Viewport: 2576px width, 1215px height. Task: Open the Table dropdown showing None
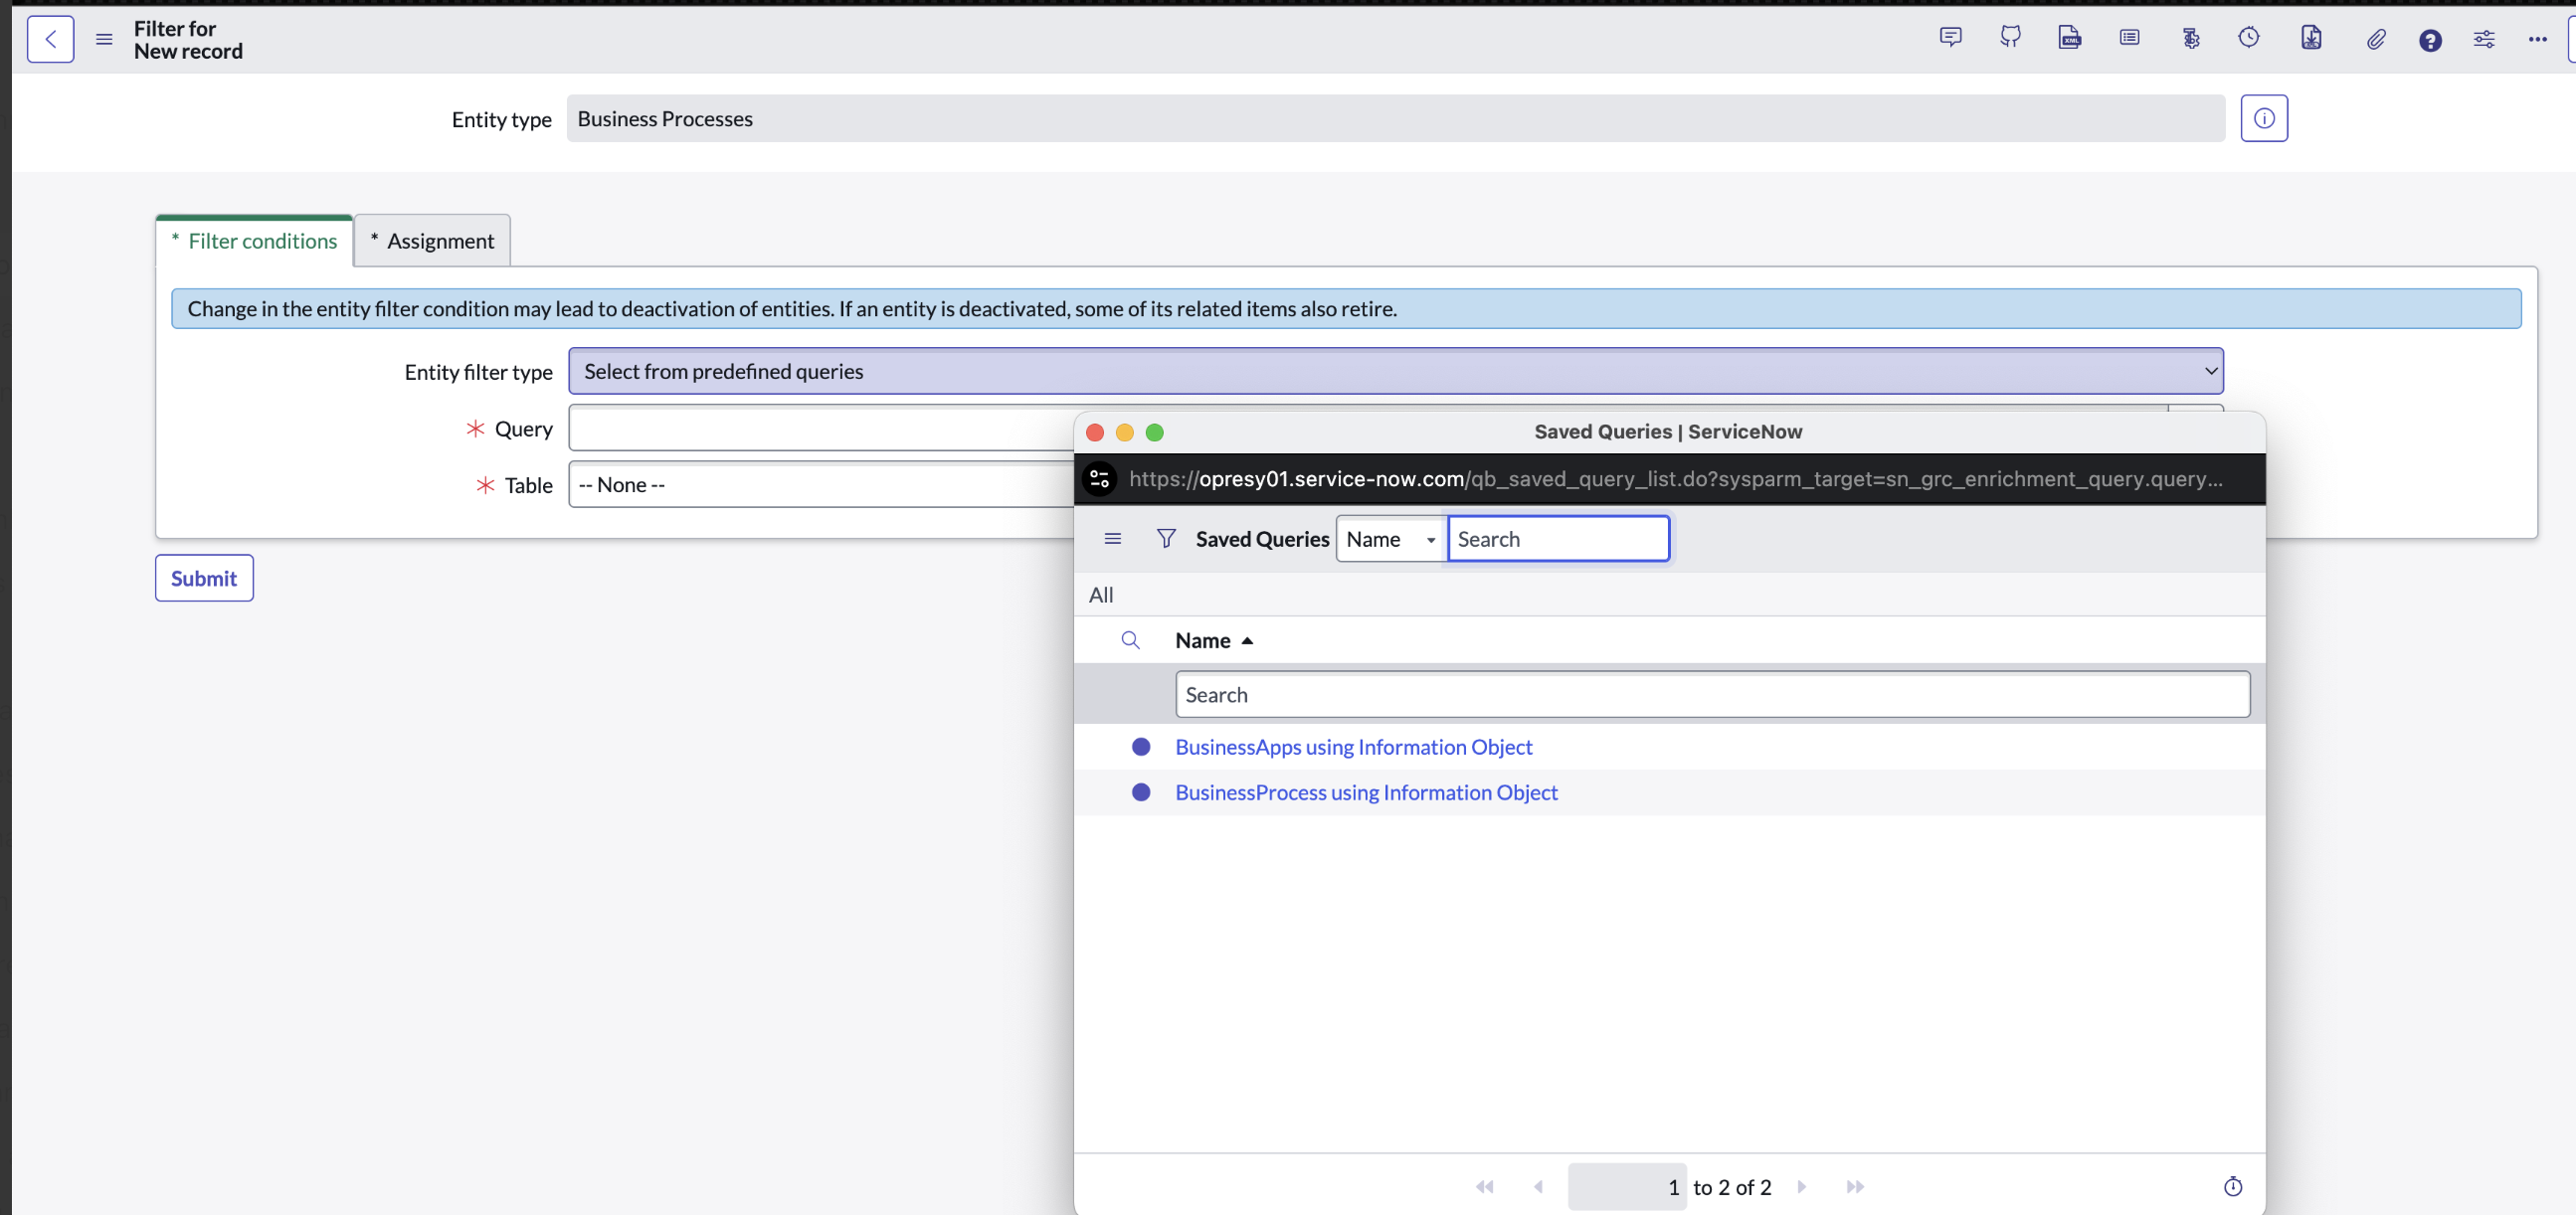(822, 485)
